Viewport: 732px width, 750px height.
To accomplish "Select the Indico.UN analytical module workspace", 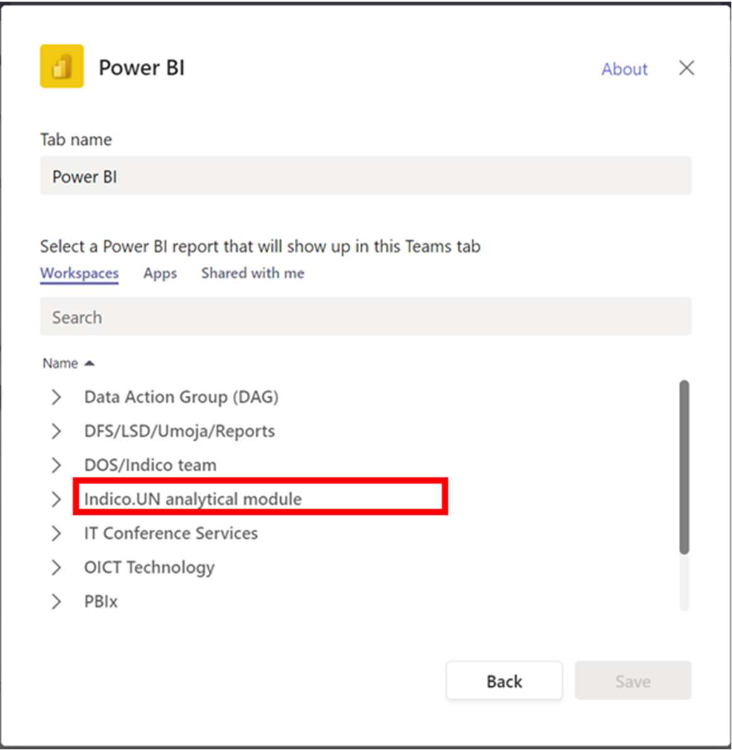I will point(193,499).
